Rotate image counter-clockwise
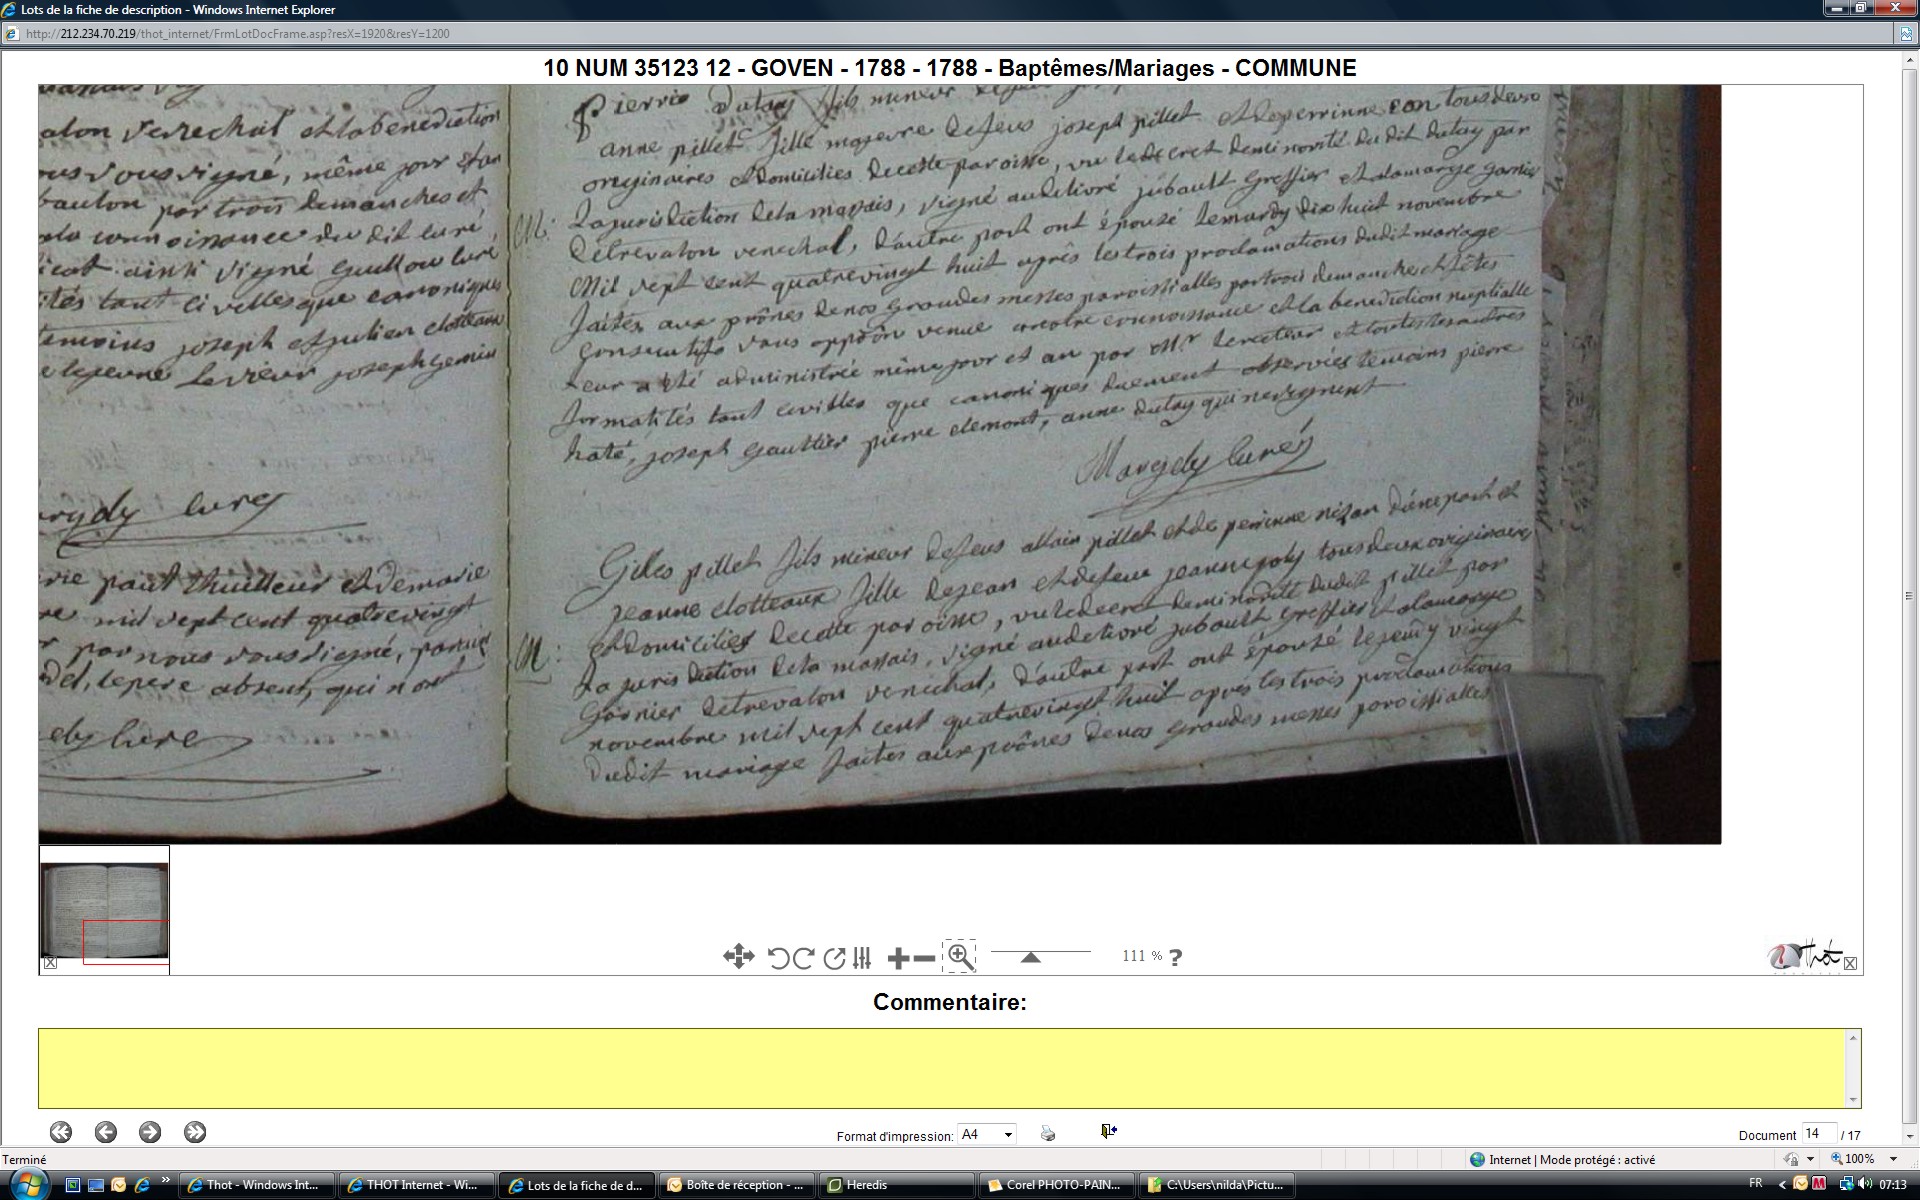1920x1200 pixels. [778, 958]
